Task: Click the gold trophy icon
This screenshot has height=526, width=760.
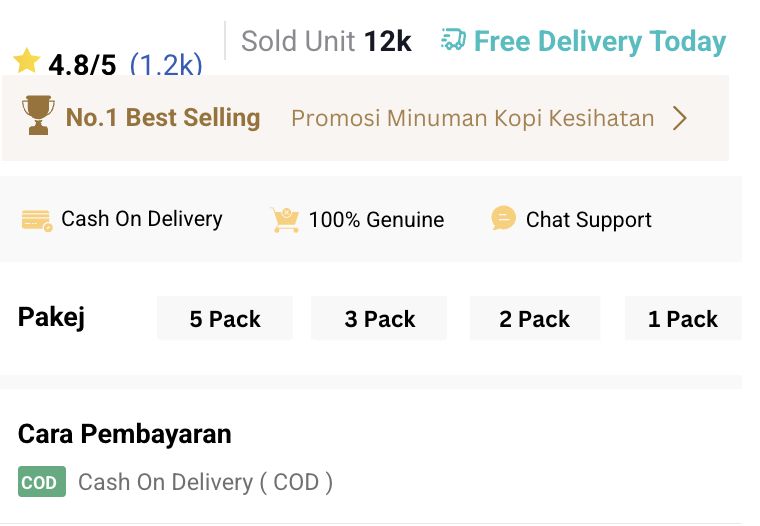Action: coord(38,117)
